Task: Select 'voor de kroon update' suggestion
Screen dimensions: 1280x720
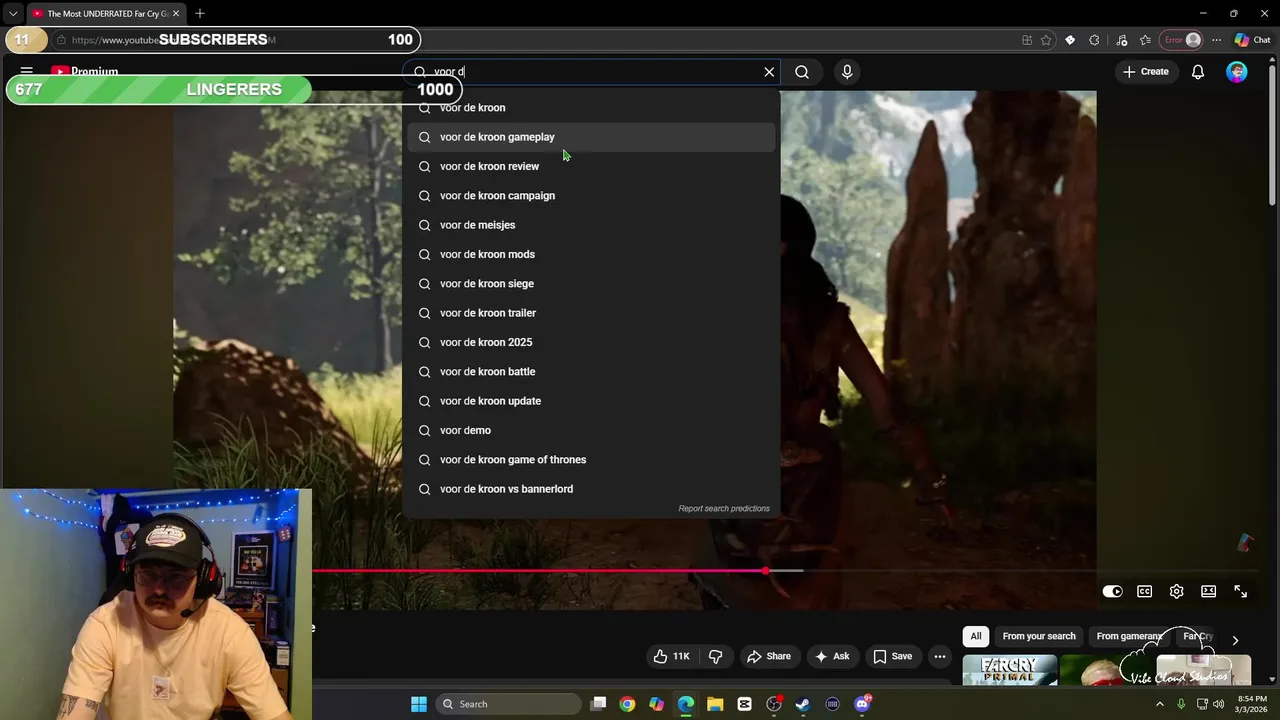Action: 591,401
